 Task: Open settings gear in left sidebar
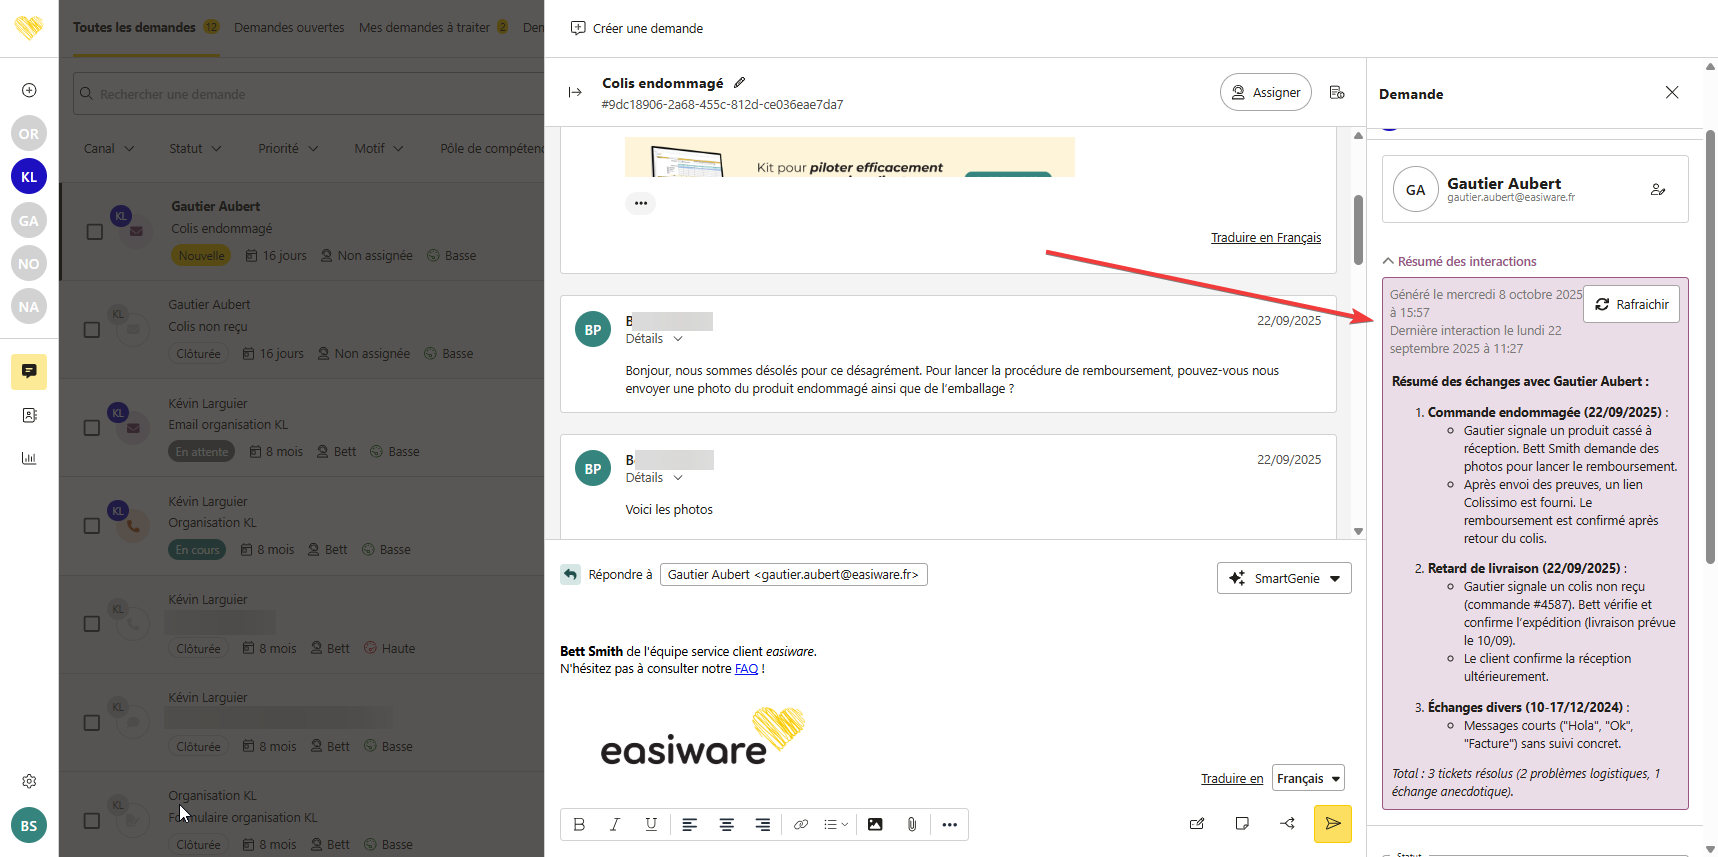point(29,781)
